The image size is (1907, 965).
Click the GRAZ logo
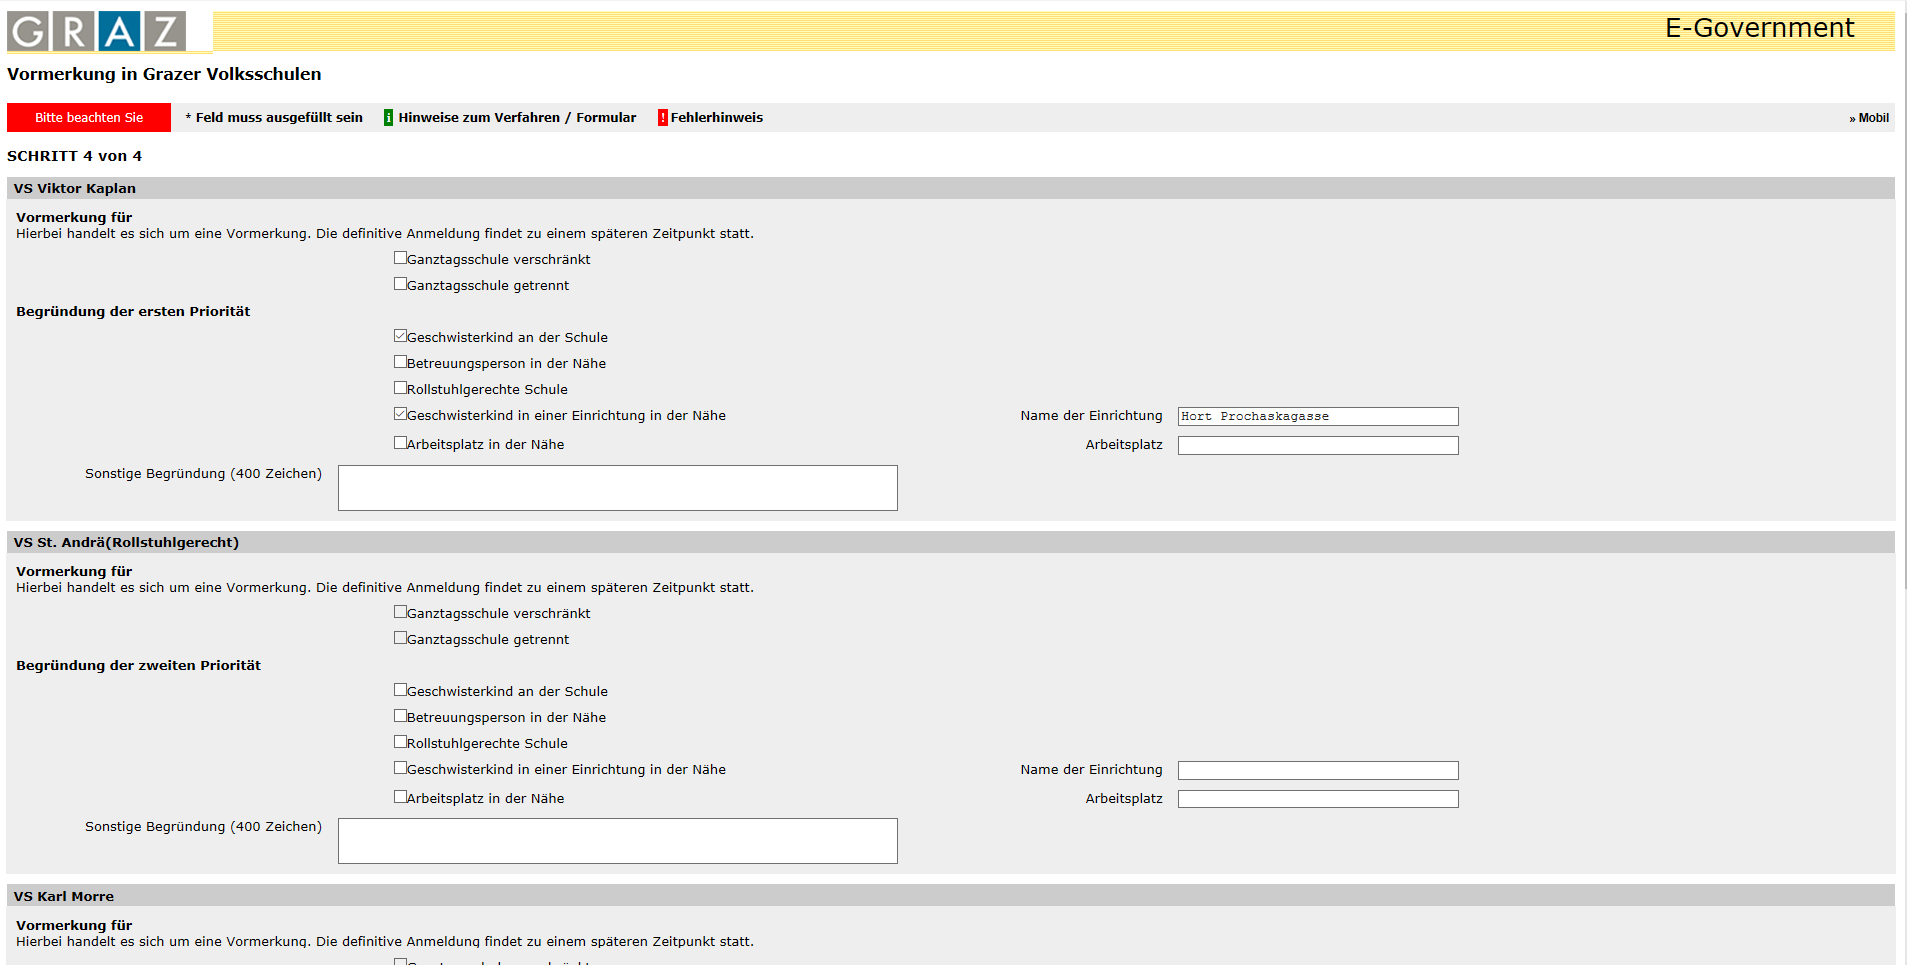click(x=97, y=31)
